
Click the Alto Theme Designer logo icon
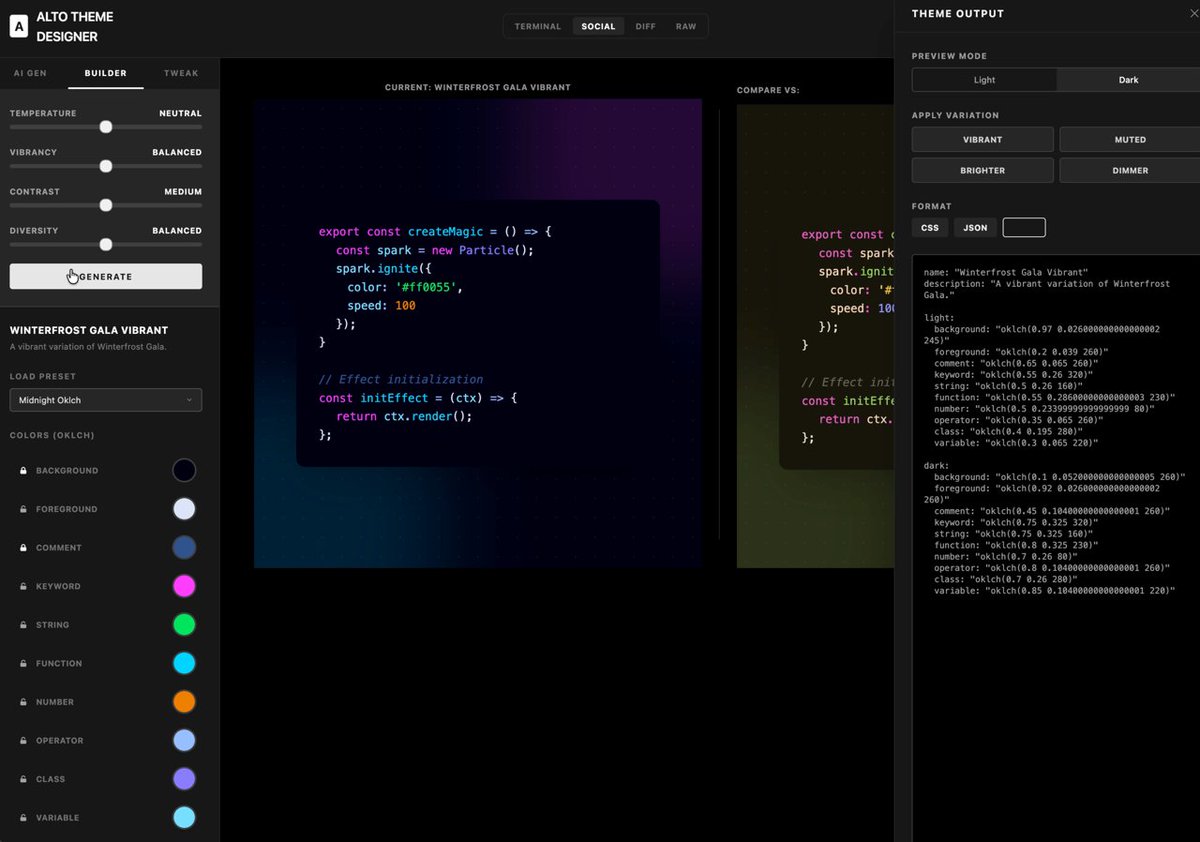pos(19,28)
